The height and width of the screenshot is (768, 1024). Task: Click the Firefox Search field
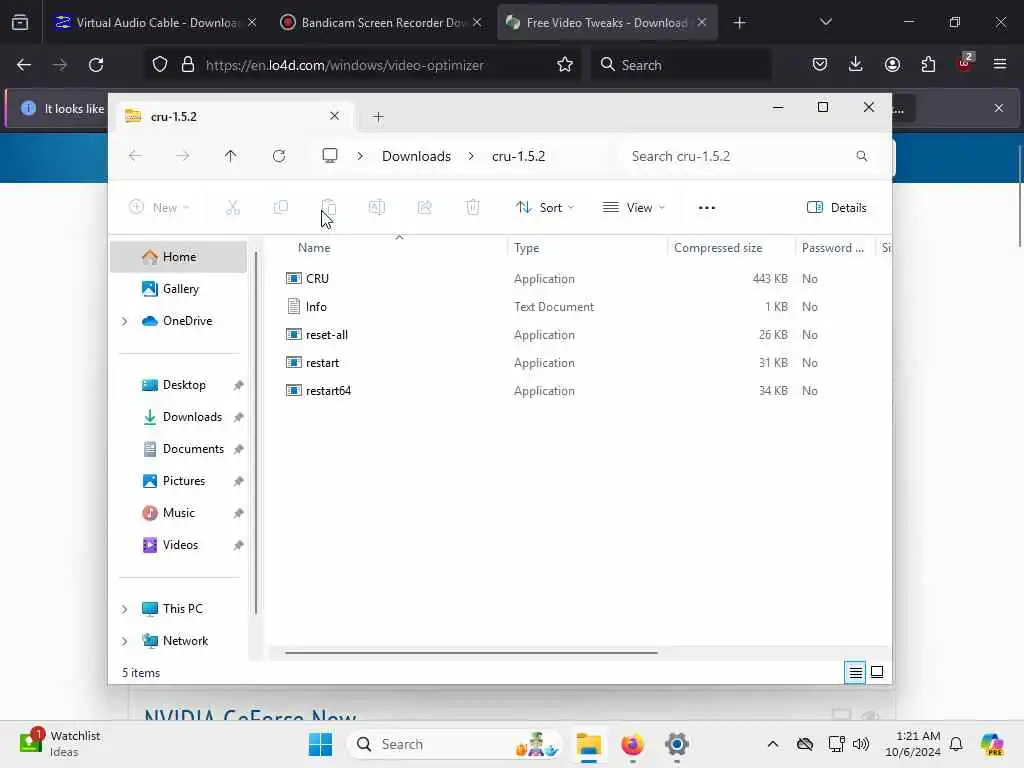point(681,65)
